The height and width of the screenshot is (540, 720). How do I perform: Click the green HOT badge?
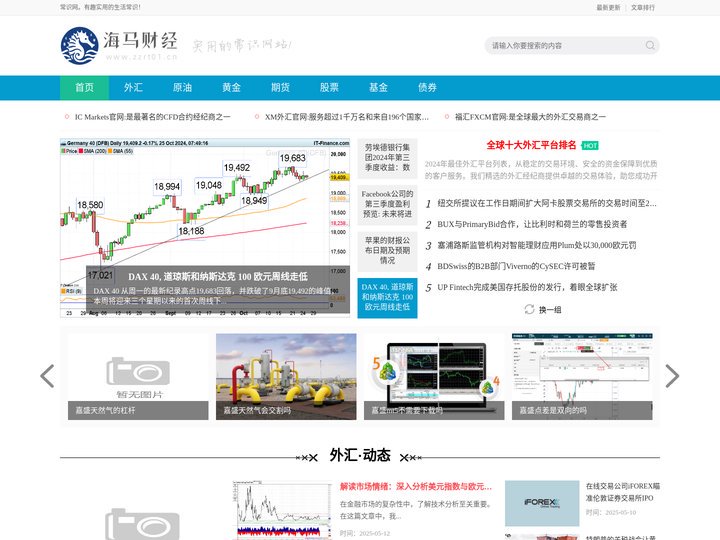[x=590, y=146]
